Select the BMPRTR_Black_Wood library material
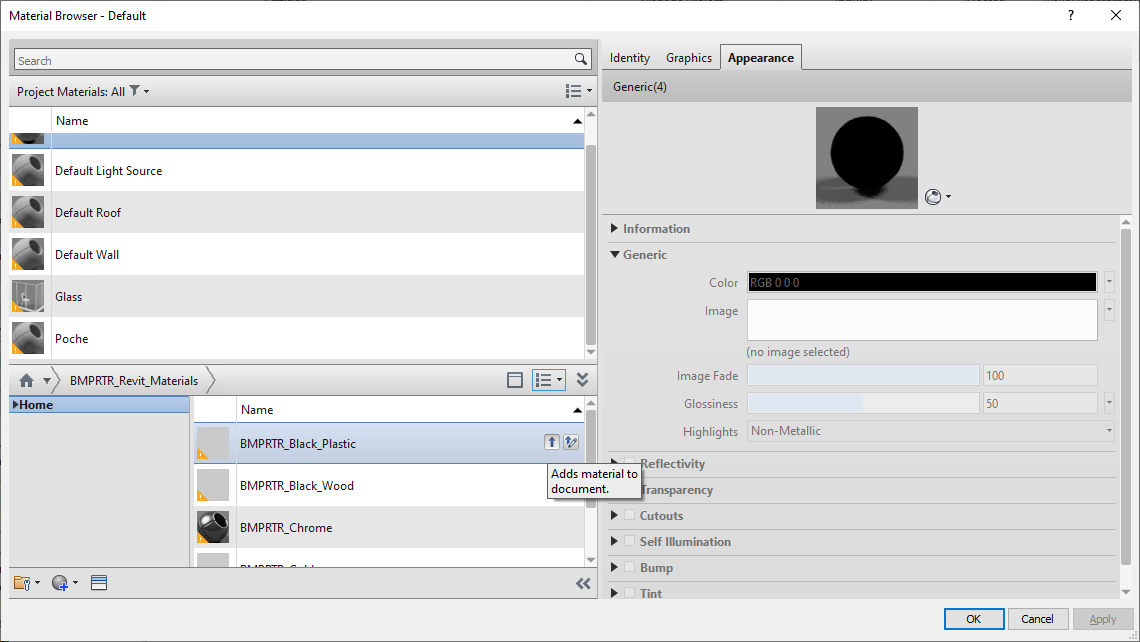The width and height of the screenshot is (1140, 642). [x=390, y=486]
